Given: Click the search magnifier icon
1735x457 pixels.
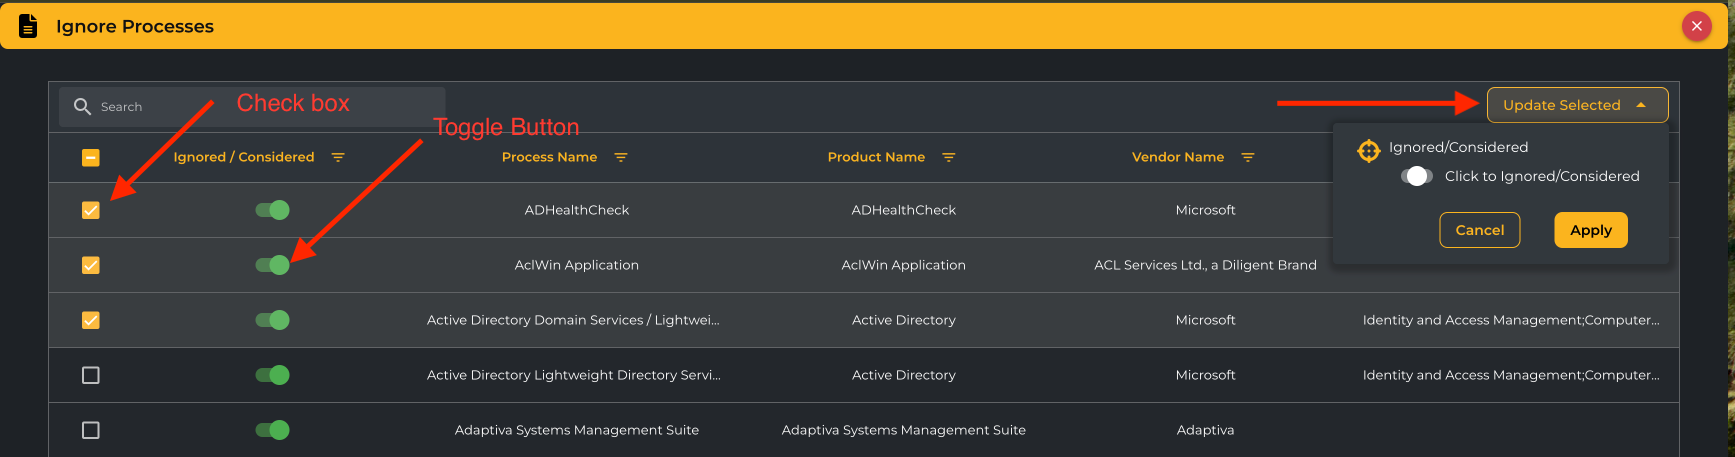Looking at the screenshot, I should pyautogui.click(x=82, y=106).
